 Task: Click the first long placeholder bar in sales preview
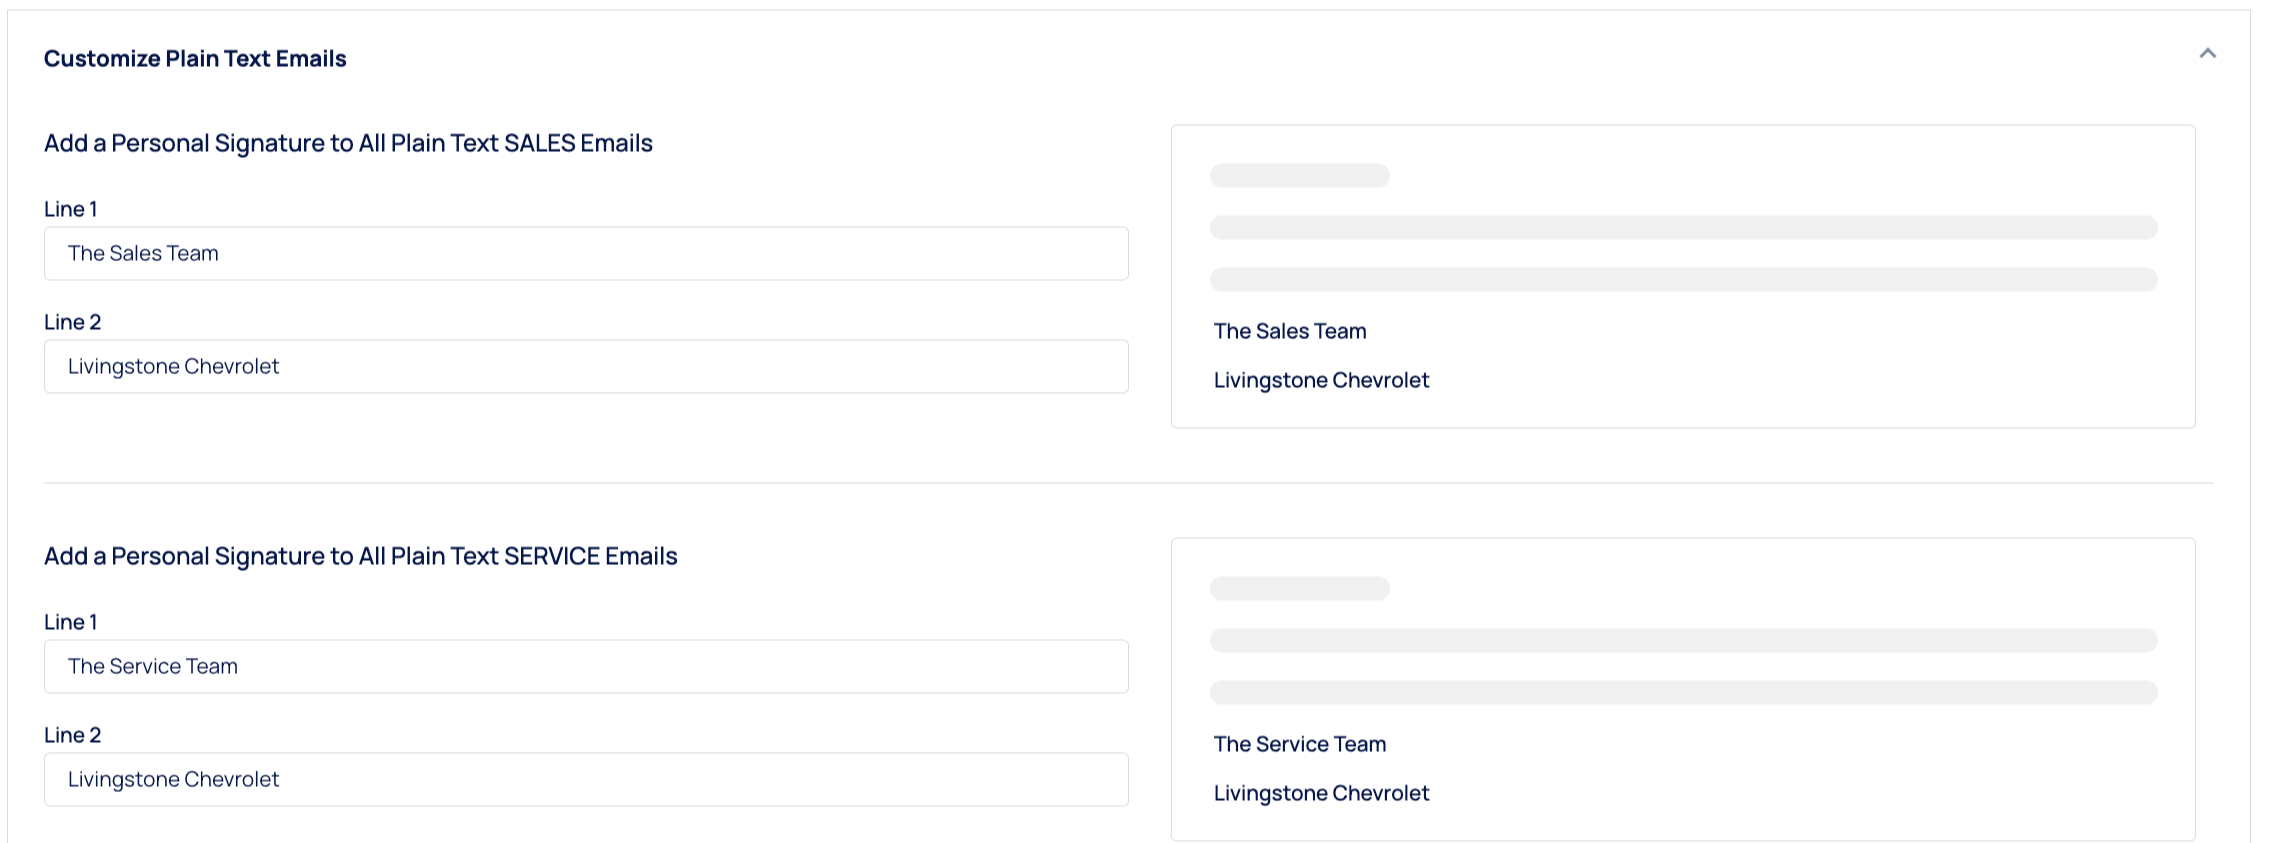(x=1683, y=228)
